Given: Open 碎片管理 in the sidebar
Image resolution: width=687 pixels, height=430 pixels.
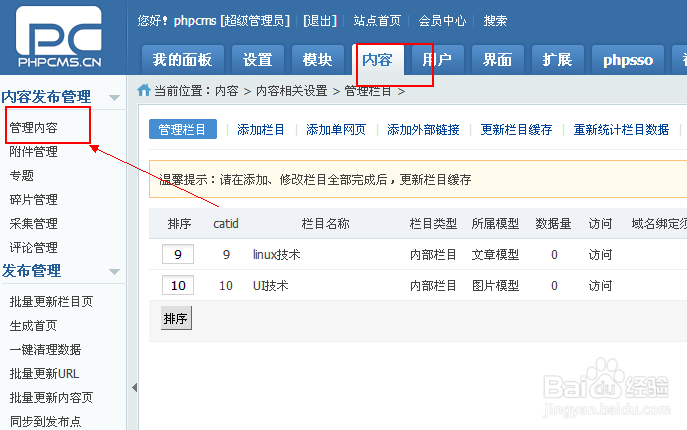Looking at the screenshot, I should tap(34, 200).
